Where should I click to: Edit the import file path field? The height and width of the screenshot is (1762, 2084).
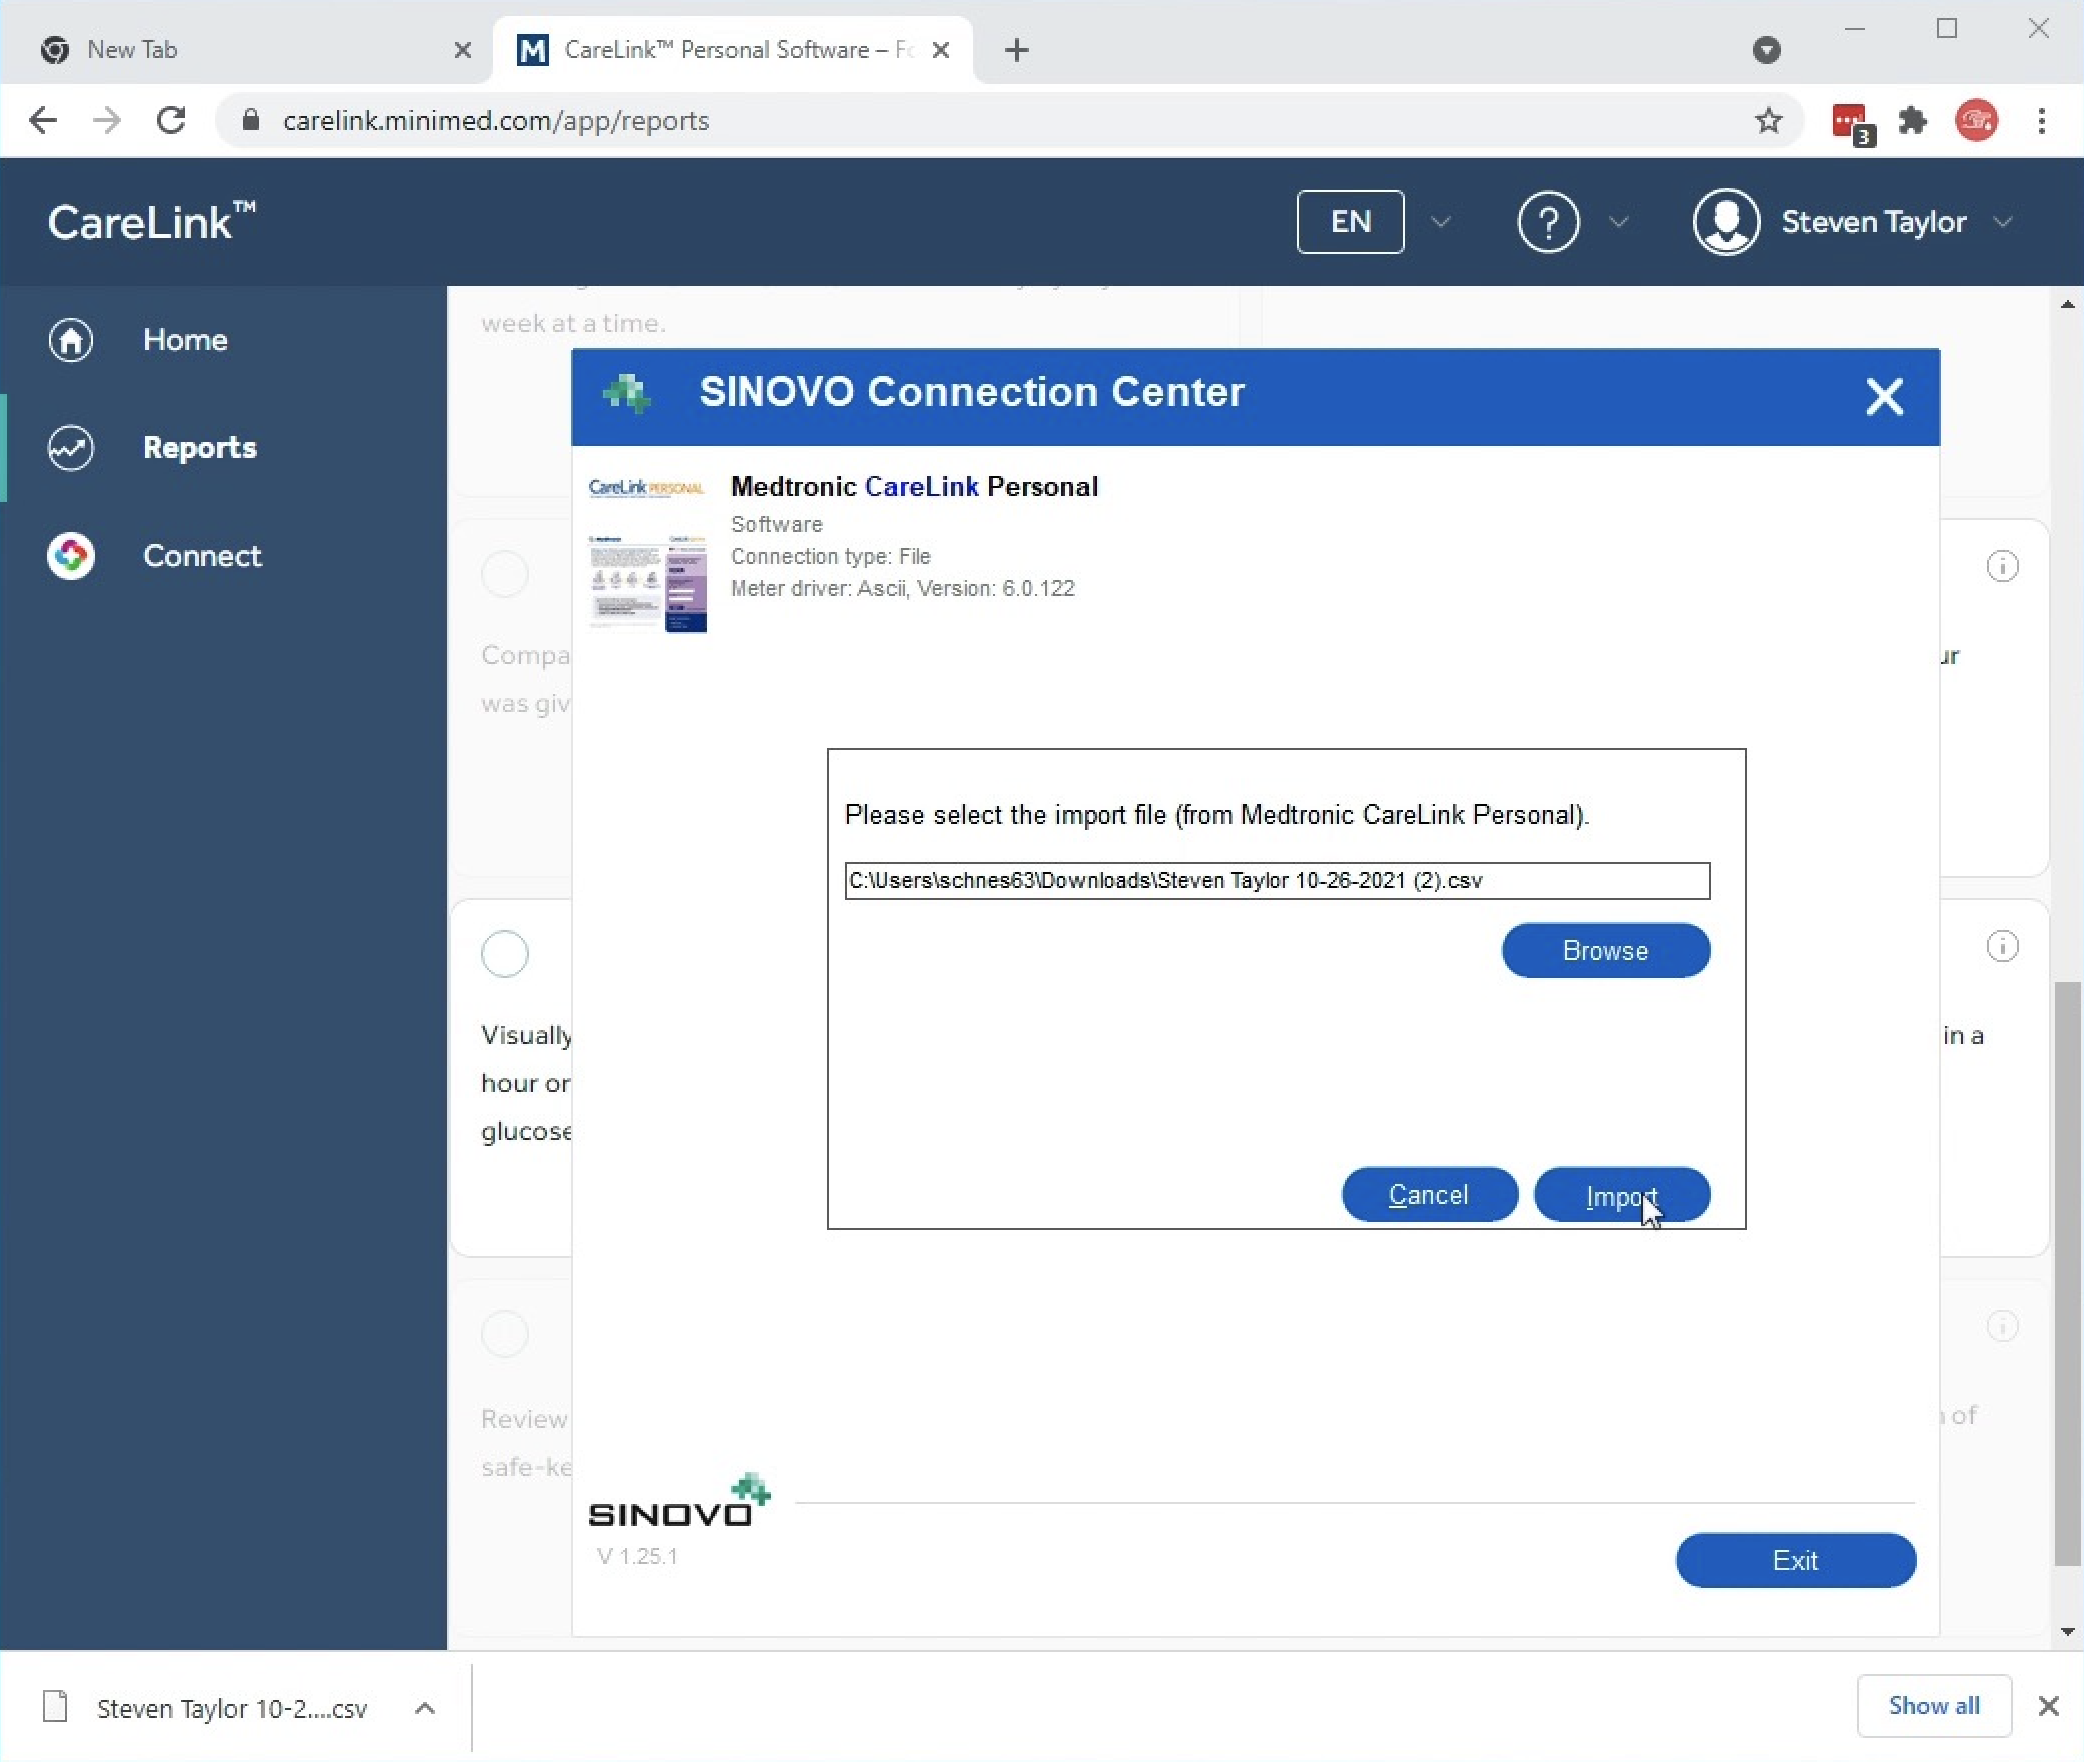tap(1276, 880)
